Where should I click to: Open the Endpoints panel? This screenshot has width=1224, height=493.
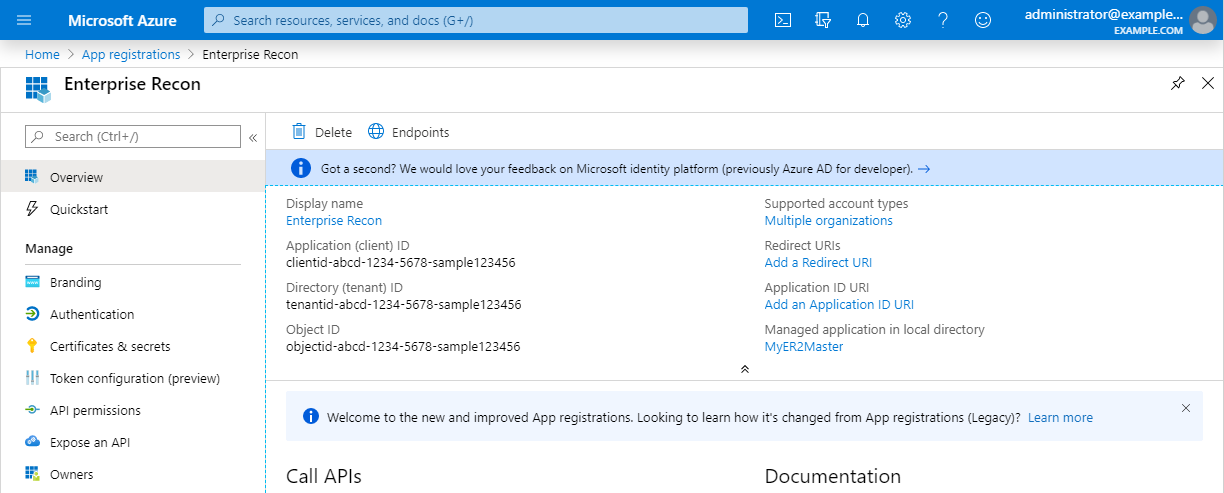pos(409,132)
